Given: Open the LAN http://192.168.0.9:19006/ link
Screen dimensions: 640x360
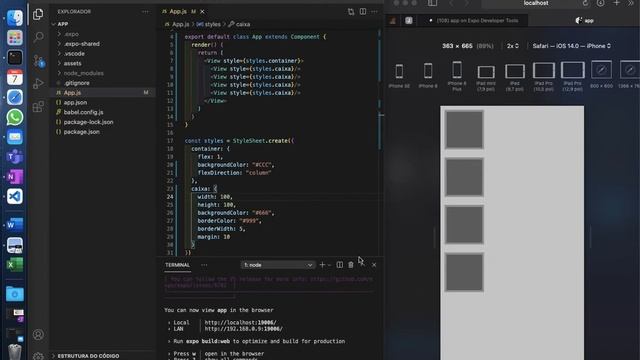Looking at the screenshot, I should coord(244,329).
